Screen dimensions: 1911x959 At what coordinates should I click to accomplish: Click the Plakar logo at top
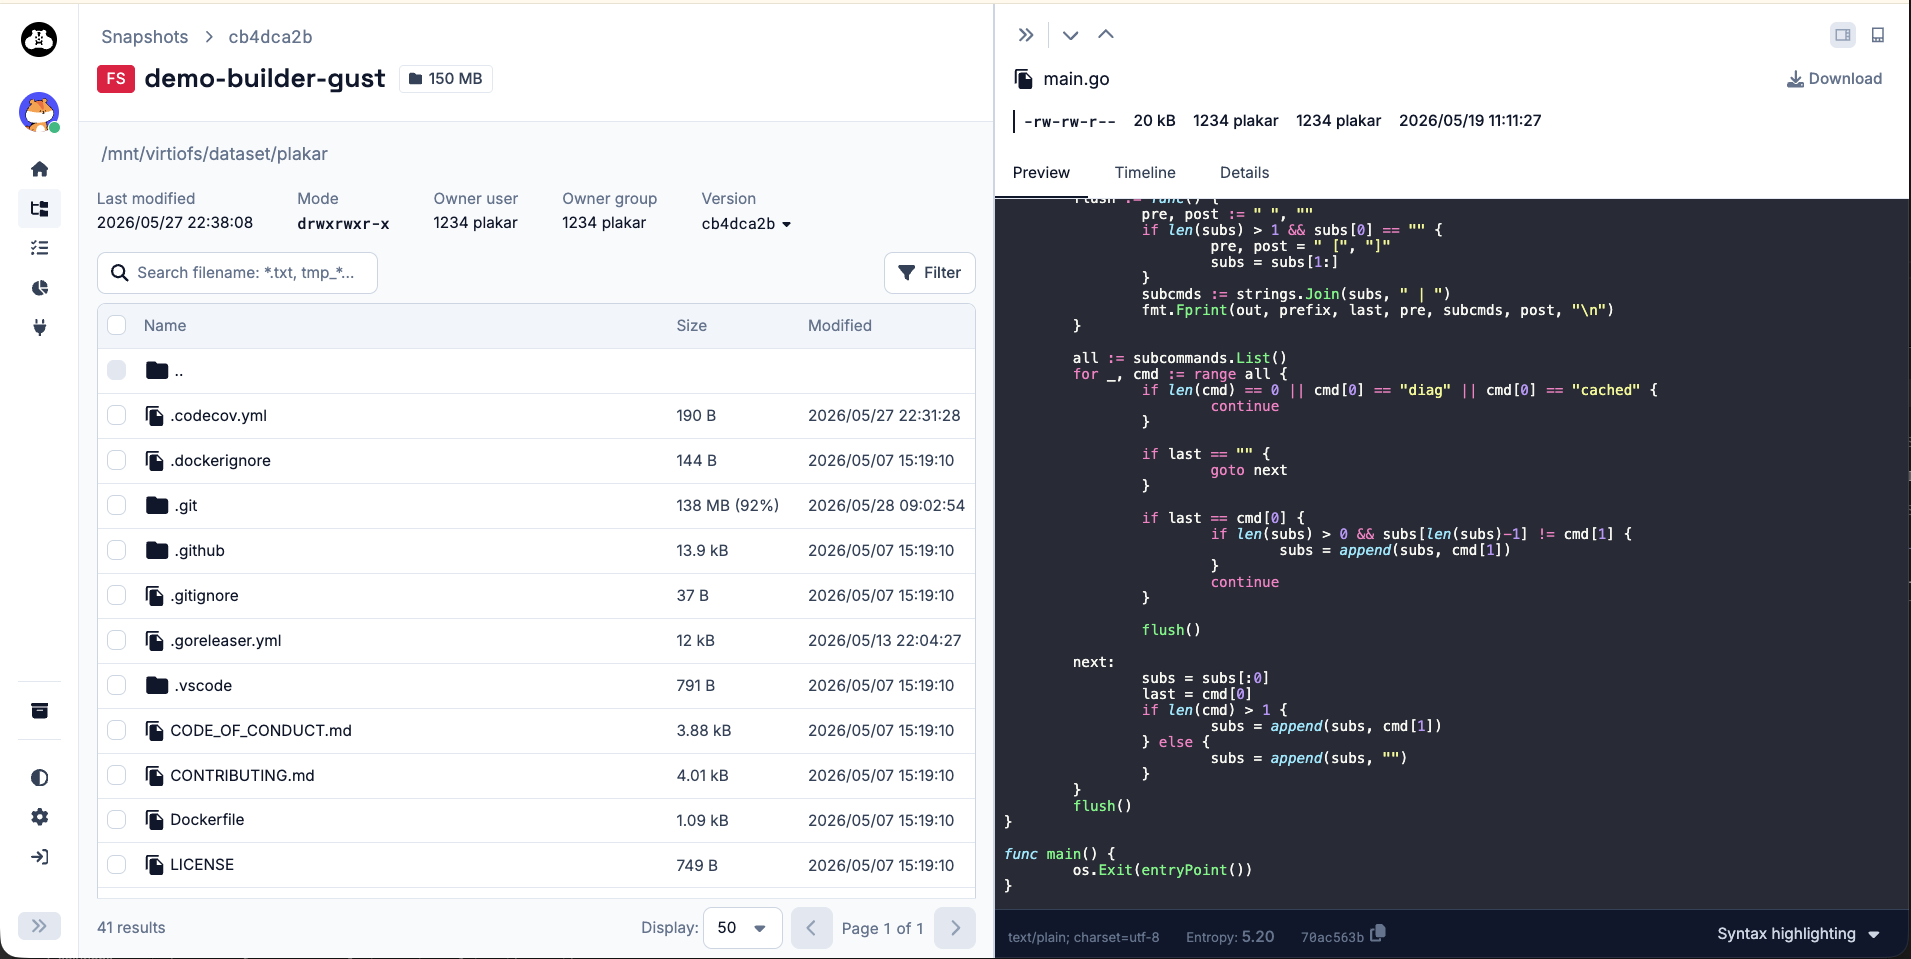click(39, 40)
